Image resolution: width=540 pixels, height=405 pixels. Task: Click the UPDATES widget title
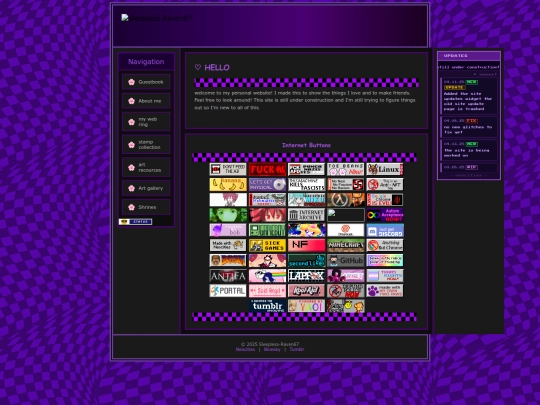455,55
